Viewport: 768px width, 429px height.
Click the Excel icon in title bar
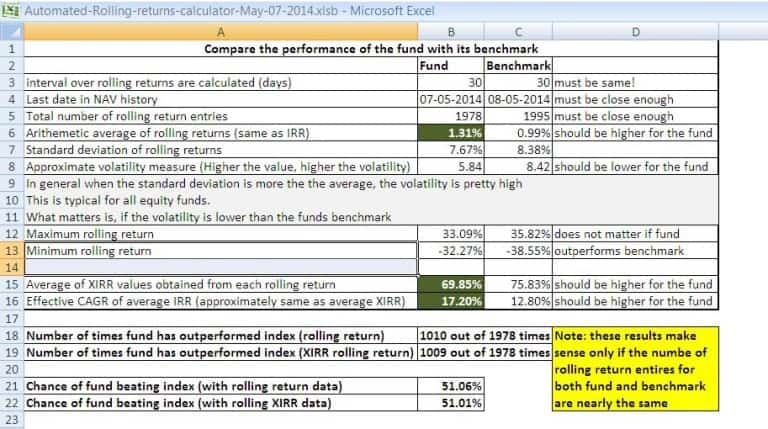[x=10, y=10]
